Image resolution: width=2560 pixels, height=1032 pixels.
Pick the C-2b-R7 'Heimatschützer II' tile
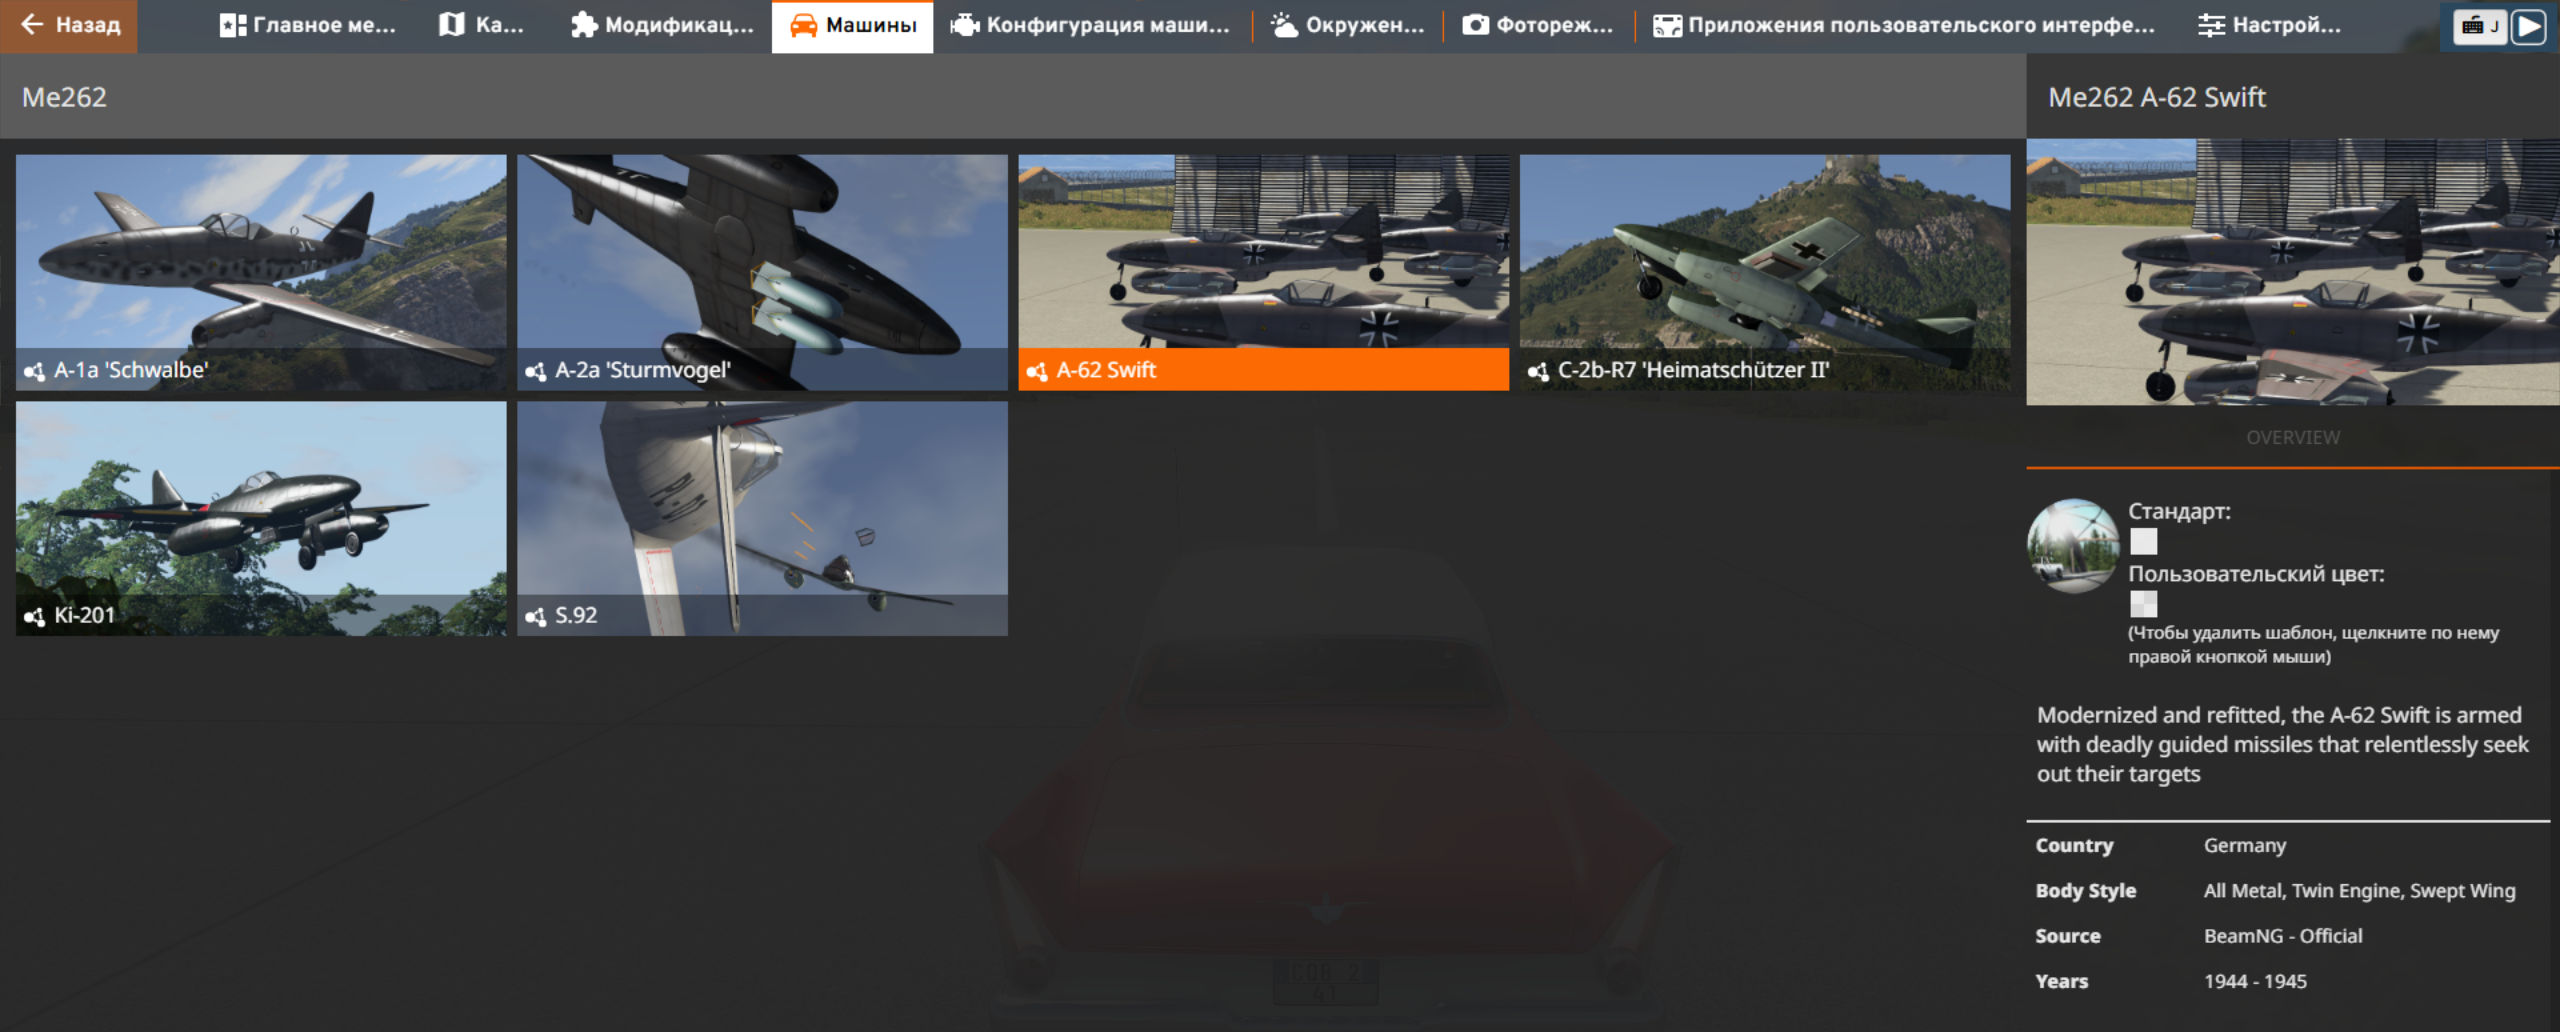(x=1765, y=272)
